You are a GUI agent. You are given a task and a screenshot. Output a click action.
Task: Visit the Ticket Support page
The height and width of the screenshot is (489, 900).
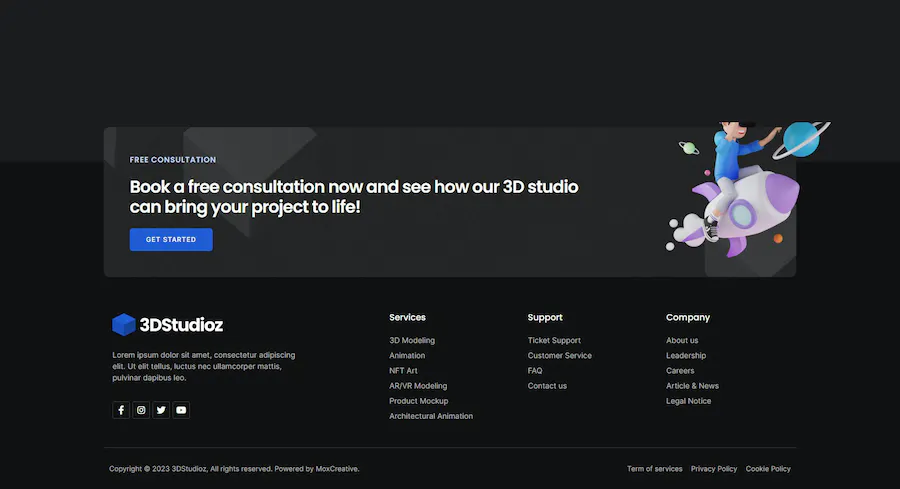click(554, 340)
